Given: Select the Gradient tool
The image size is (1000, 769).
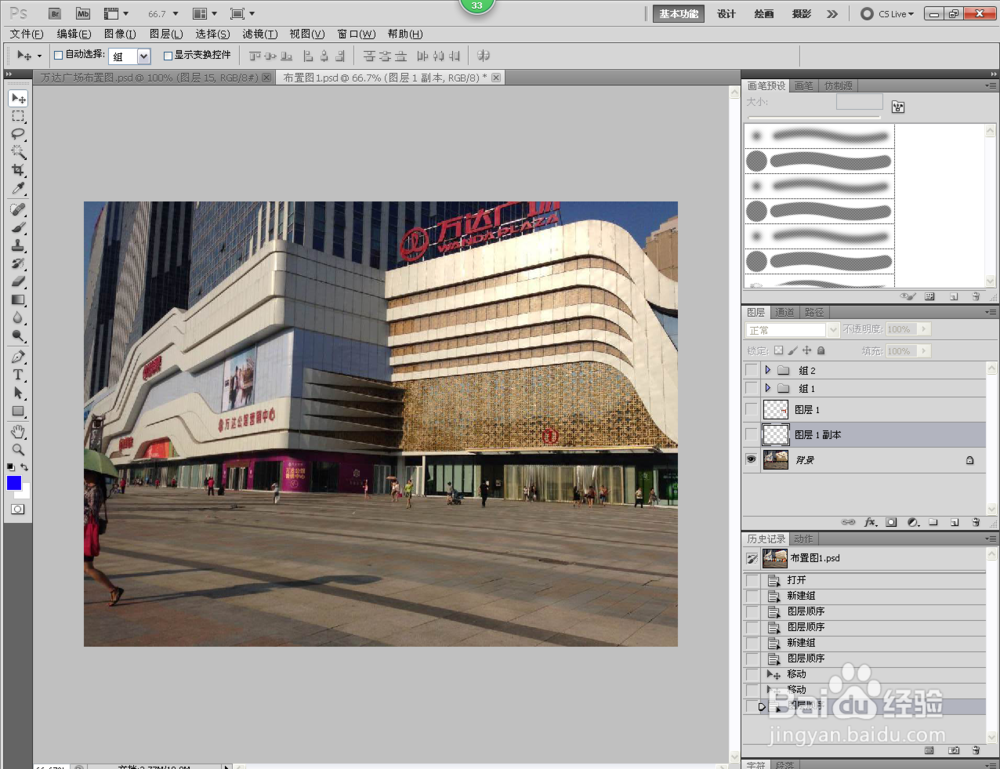Looking at the screenshot, I should coord(18,300).
